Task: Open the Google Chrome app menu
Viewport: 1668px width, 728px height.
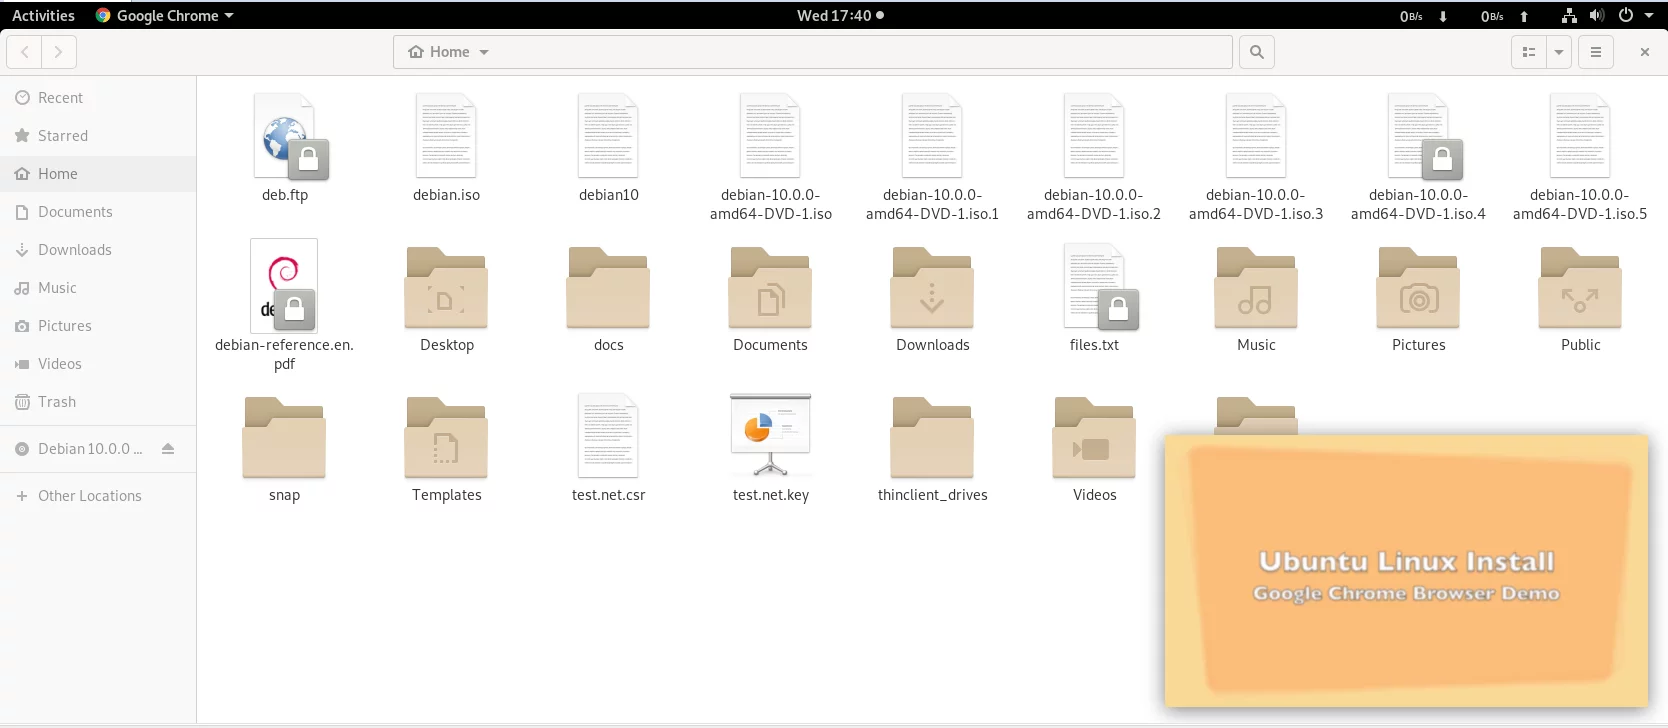Action: pos(165,15)
